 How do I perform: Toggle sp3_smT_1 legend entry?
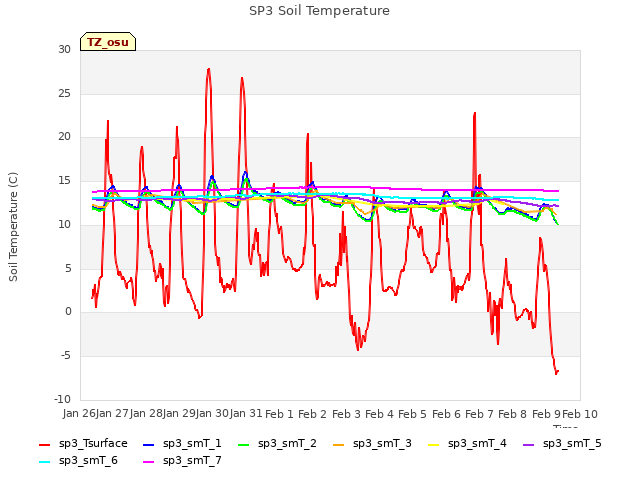182,444
